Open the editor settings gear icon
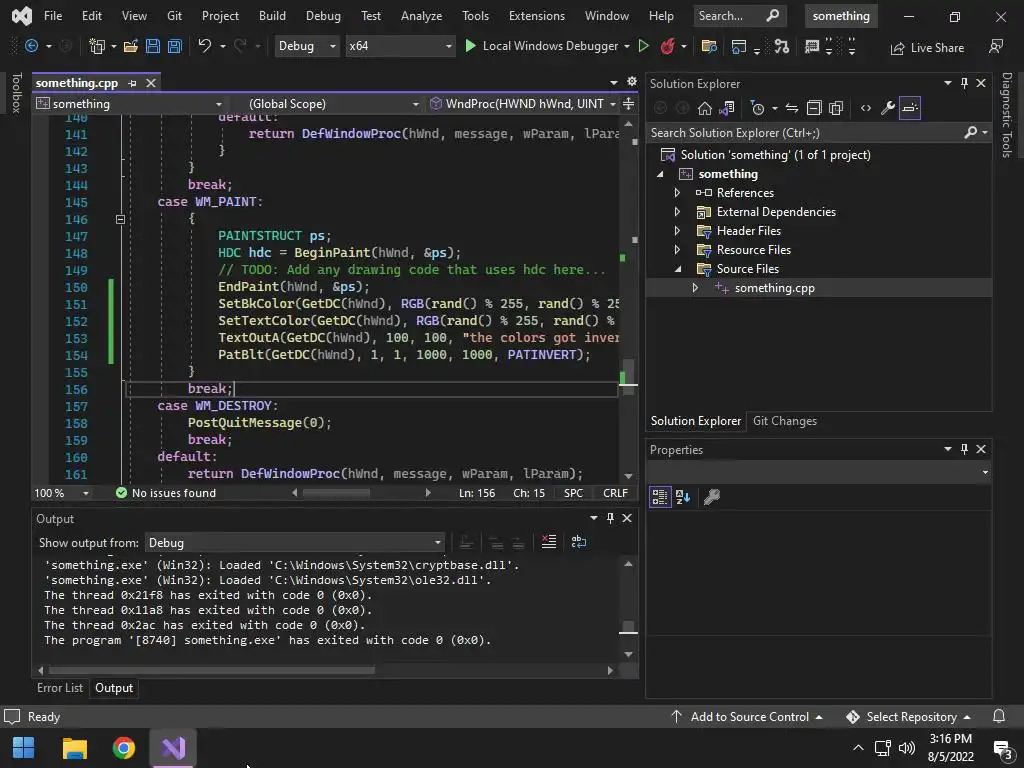This screenshot has width=1024, height=768. [x=632, y=82]
